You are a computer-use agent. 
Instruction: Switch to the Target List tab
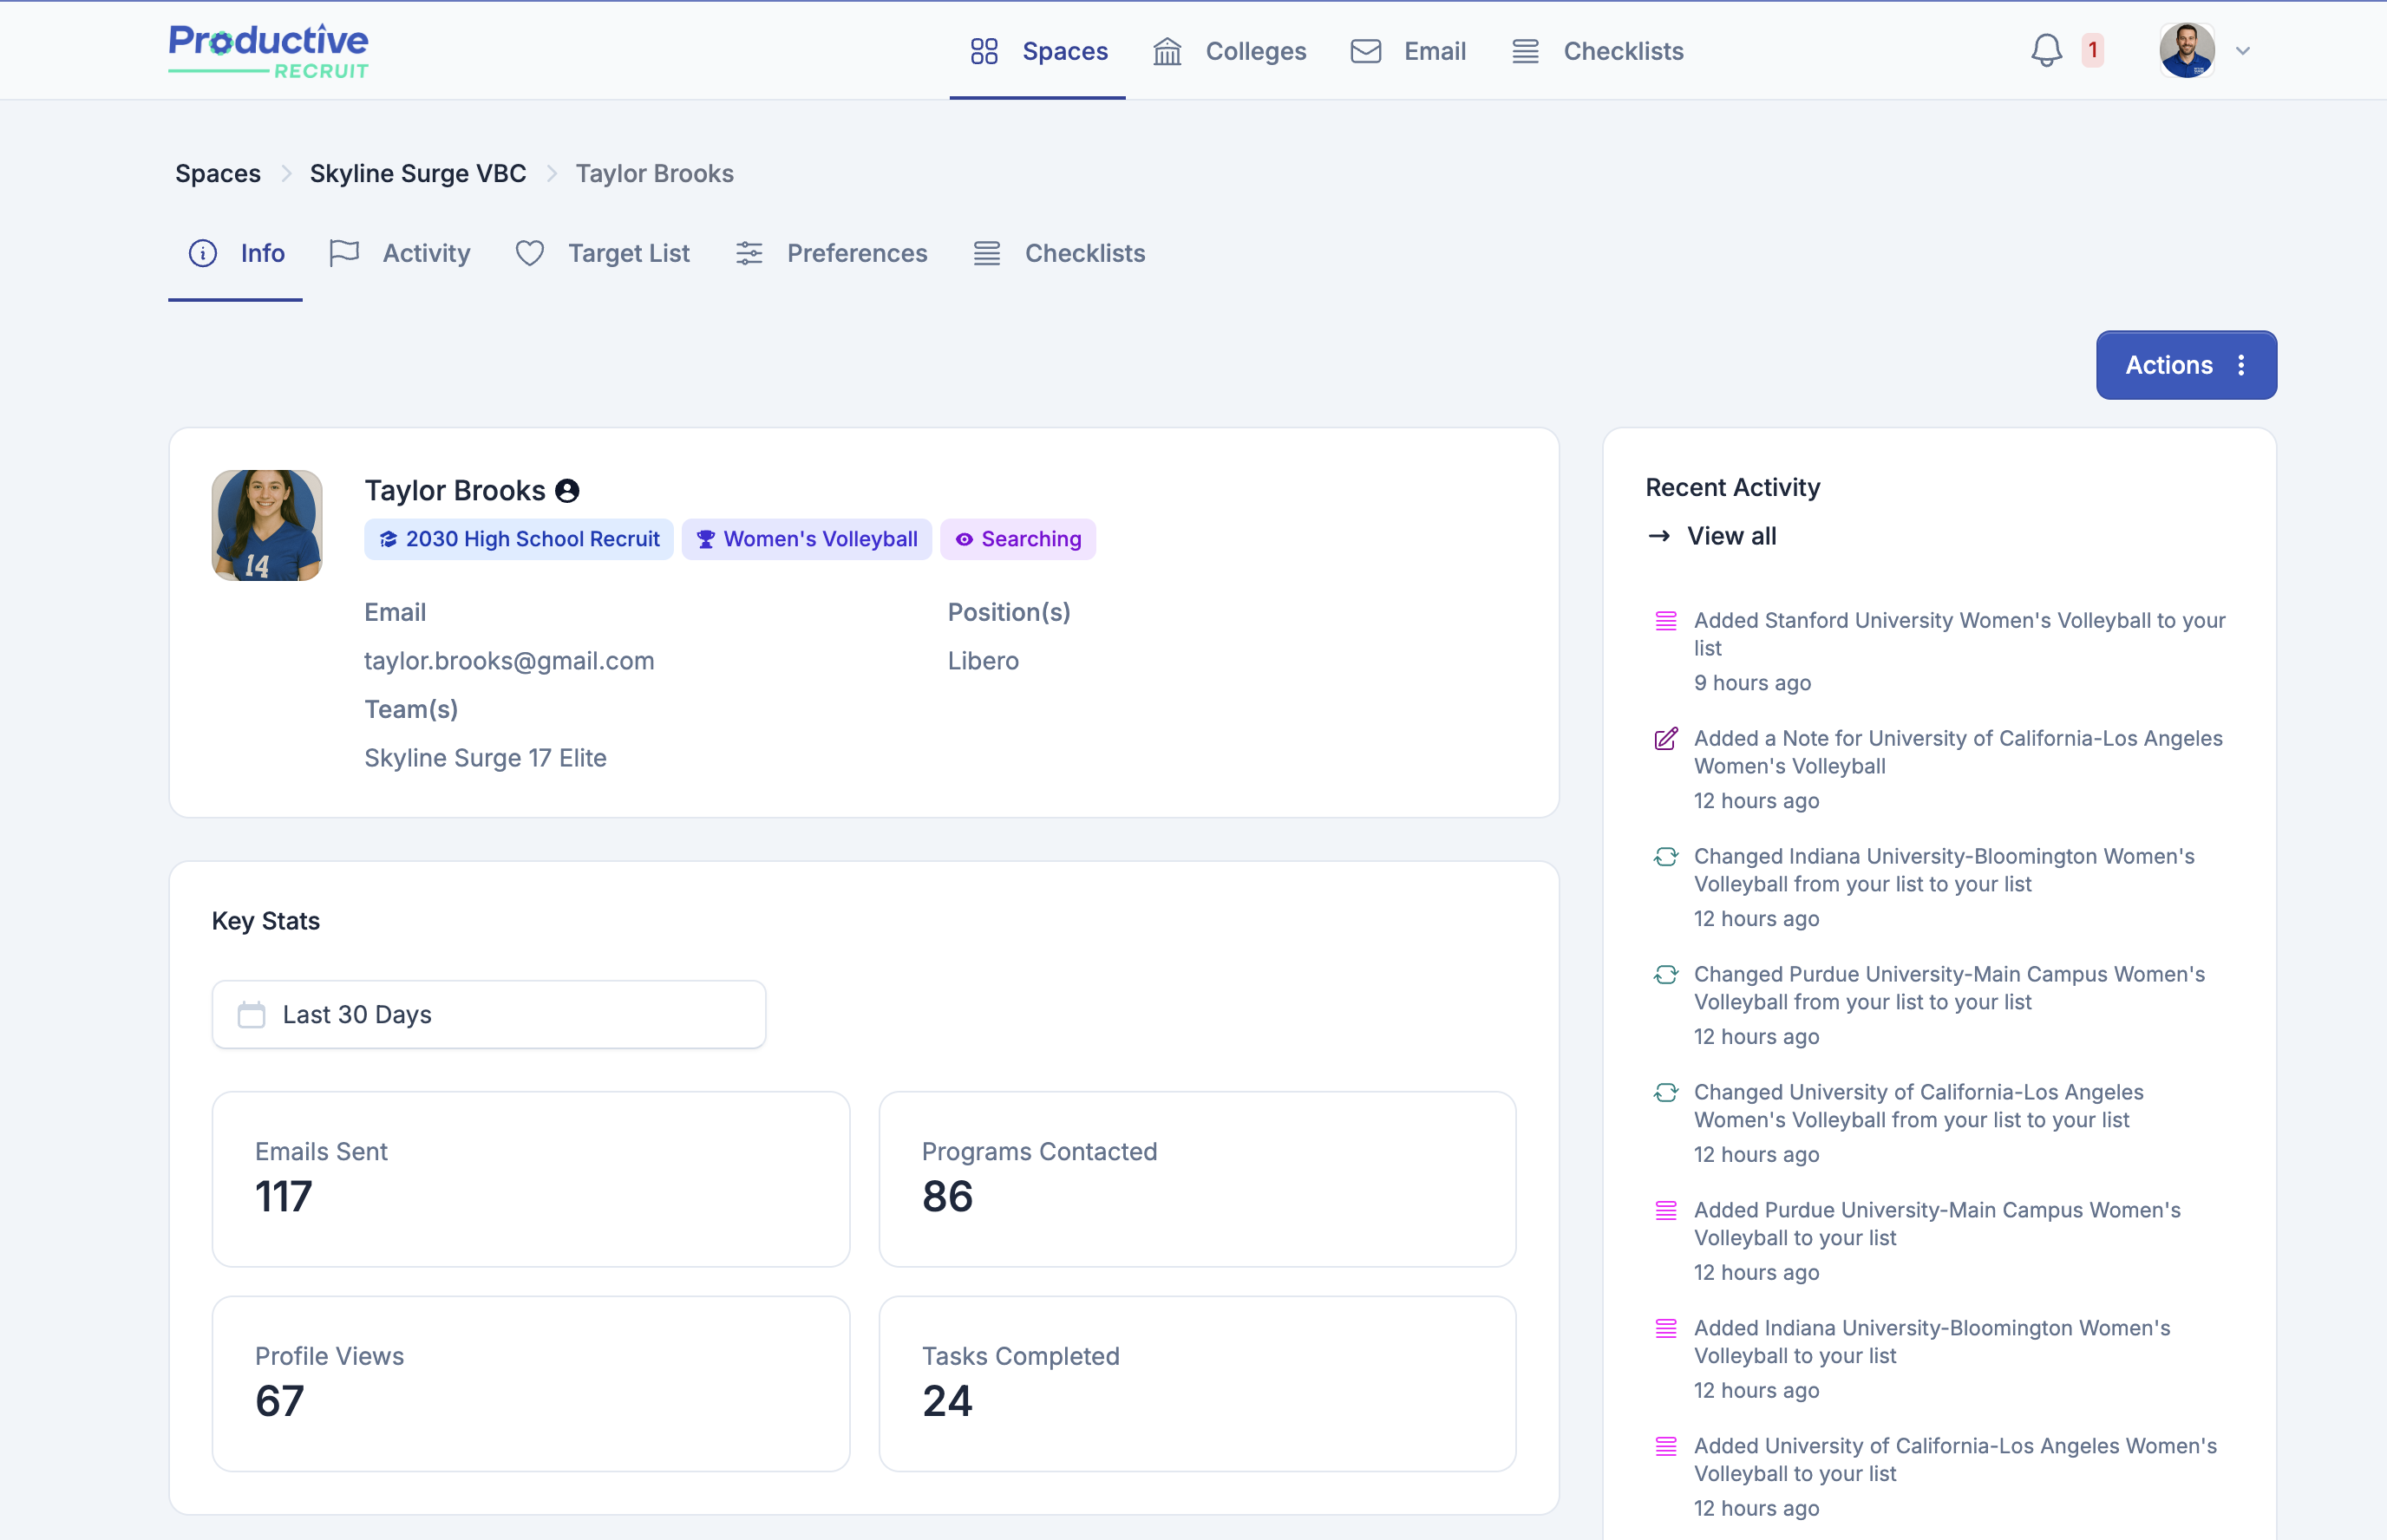[x=602, y=253]
